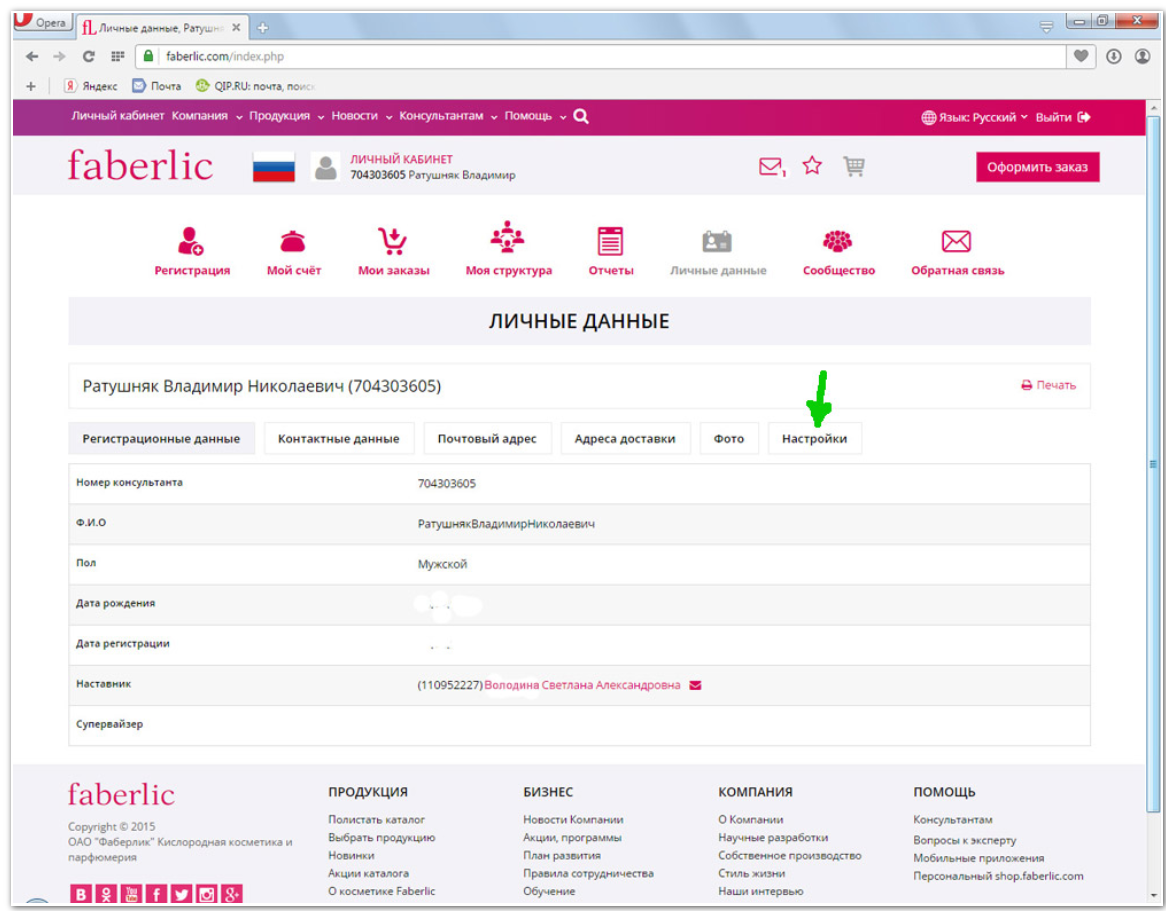Open the Twitter social icon in footer

point(181,894)
